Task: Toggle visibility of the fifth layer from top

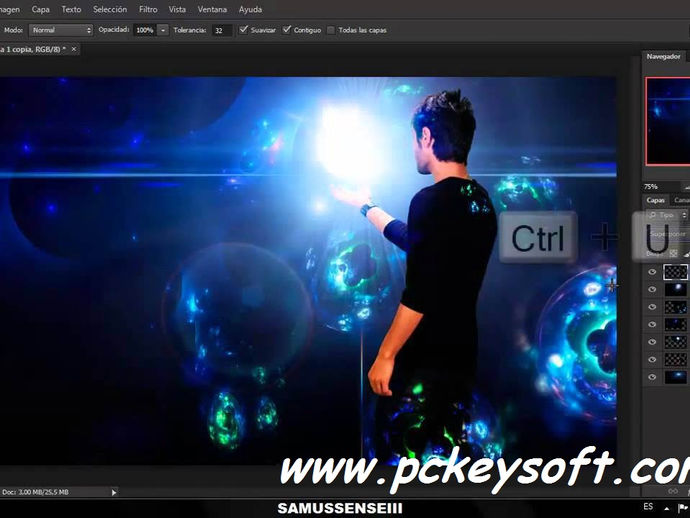Action: [x=652, y=342]
